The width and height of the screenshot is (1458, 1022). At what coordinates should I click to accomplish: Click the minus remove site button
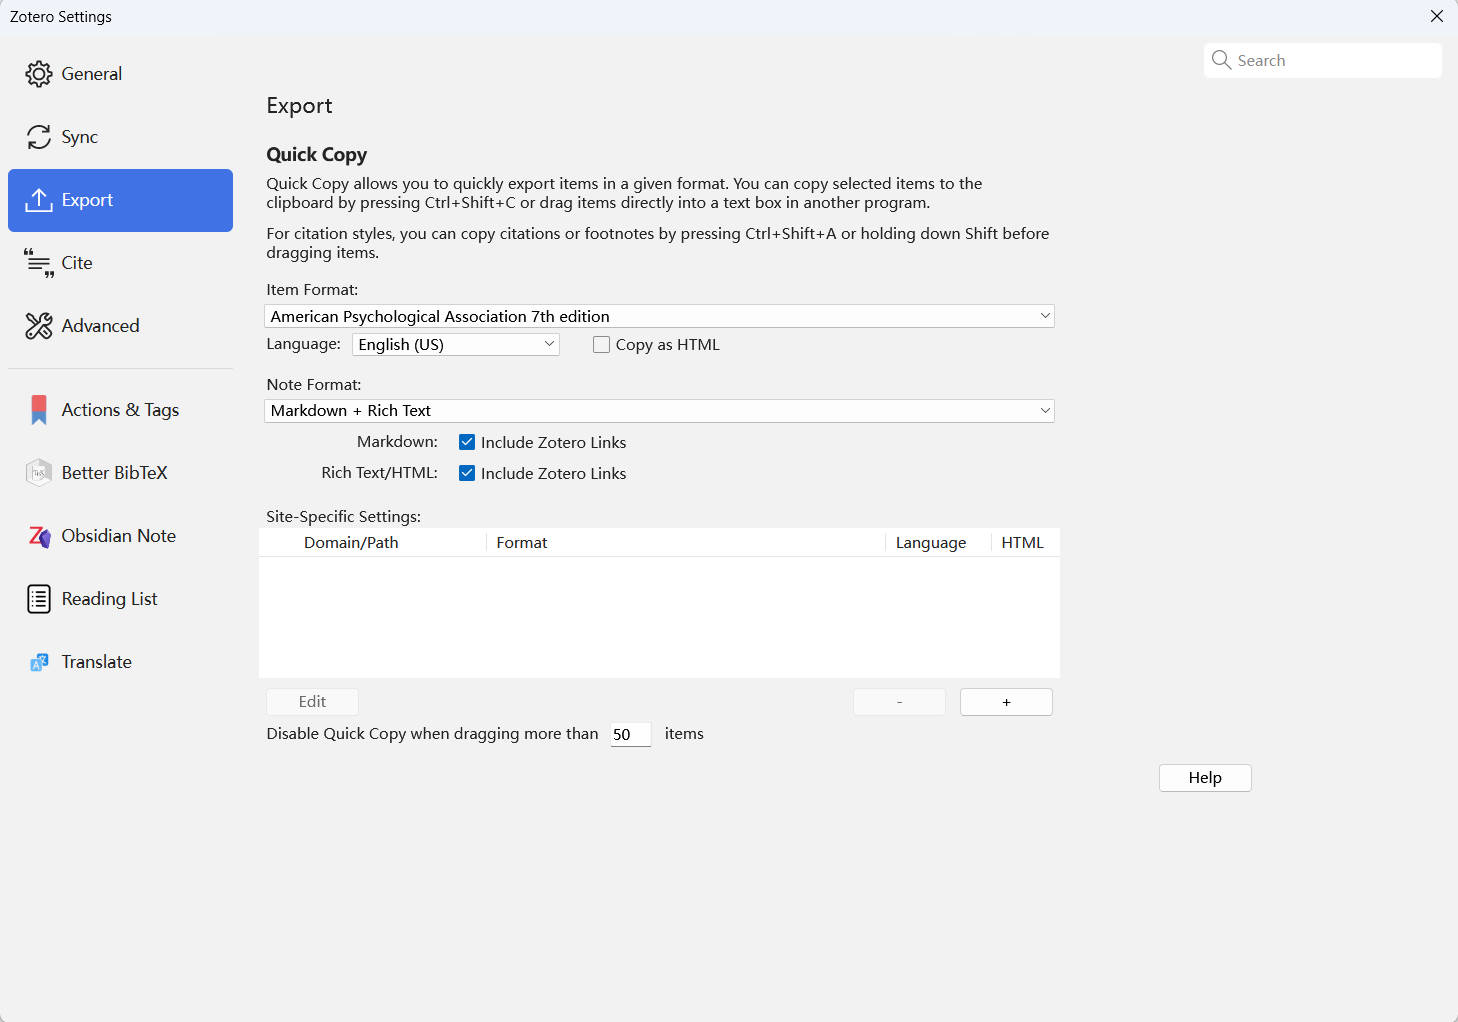tap(899, 702)
